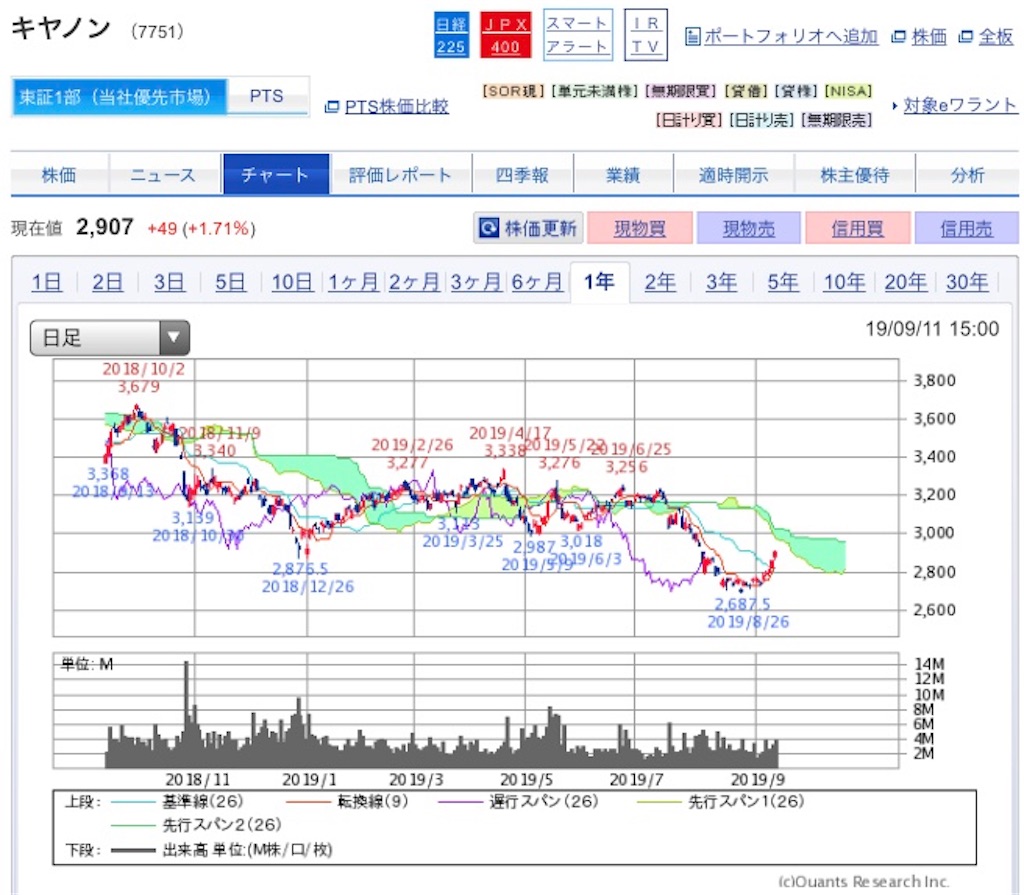Image resolution: width=1024 pixels, height=895 pixels.
Task: Click the timestamp 19/09/11 15:00
Action: (932, 329)
